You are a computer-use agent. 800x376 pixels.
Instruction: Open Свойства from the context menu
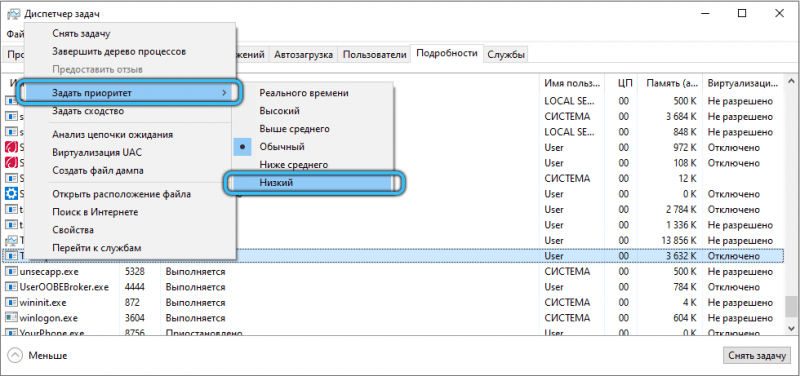tap(72, 230)
